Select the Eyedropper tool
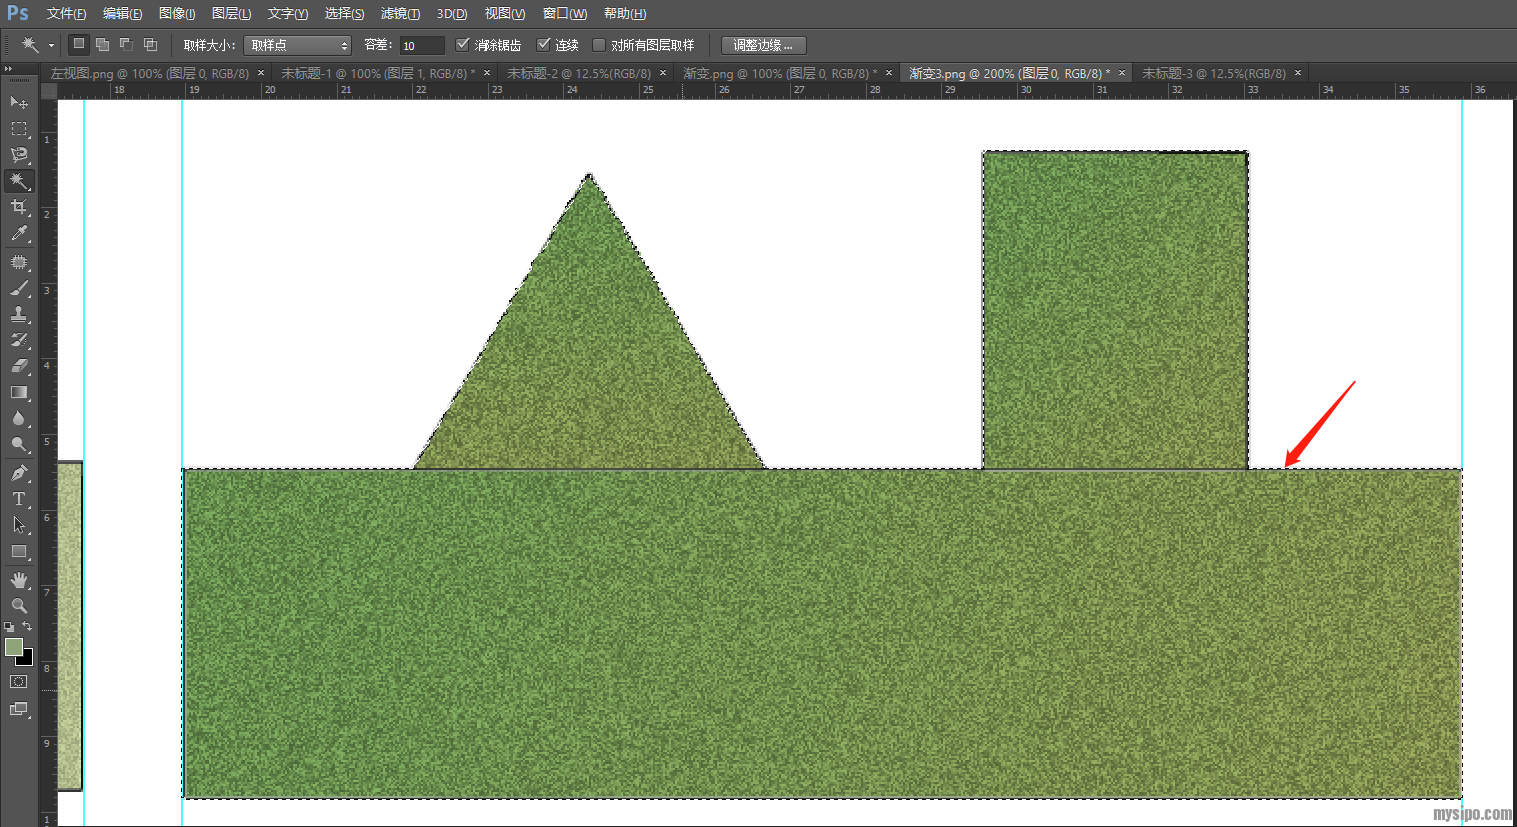This screenshot has height=827, width=1517. [x=18, y=234]
